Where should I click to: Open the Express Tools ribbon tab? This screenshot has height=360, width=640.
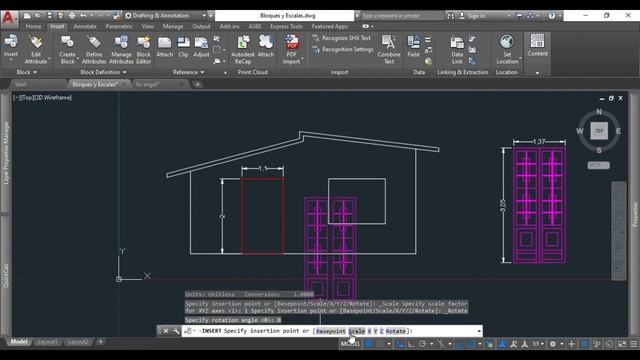(286, 27)
